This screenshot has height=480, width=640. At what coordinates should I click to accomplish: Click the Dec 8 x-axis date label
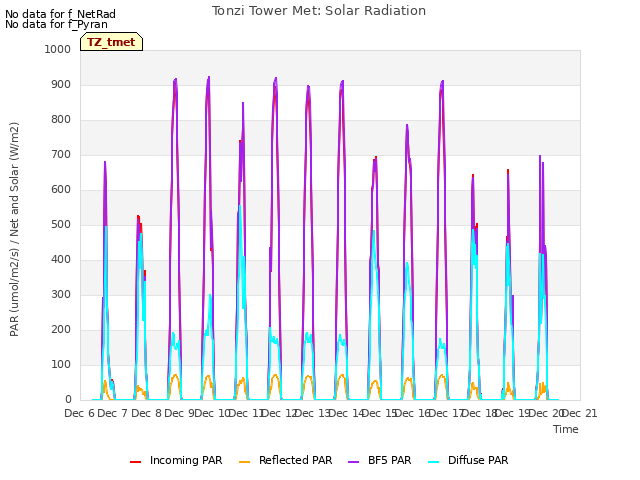(146, 413)
